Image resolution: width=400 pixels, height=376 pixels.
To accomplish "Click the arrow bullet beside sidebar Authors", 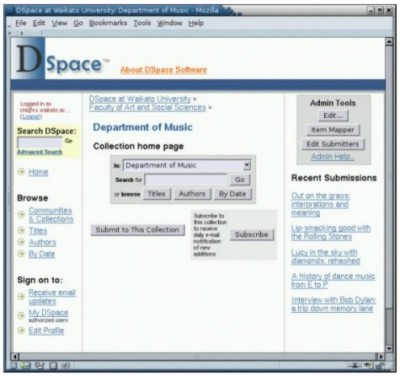I will [x=21, y=242].
